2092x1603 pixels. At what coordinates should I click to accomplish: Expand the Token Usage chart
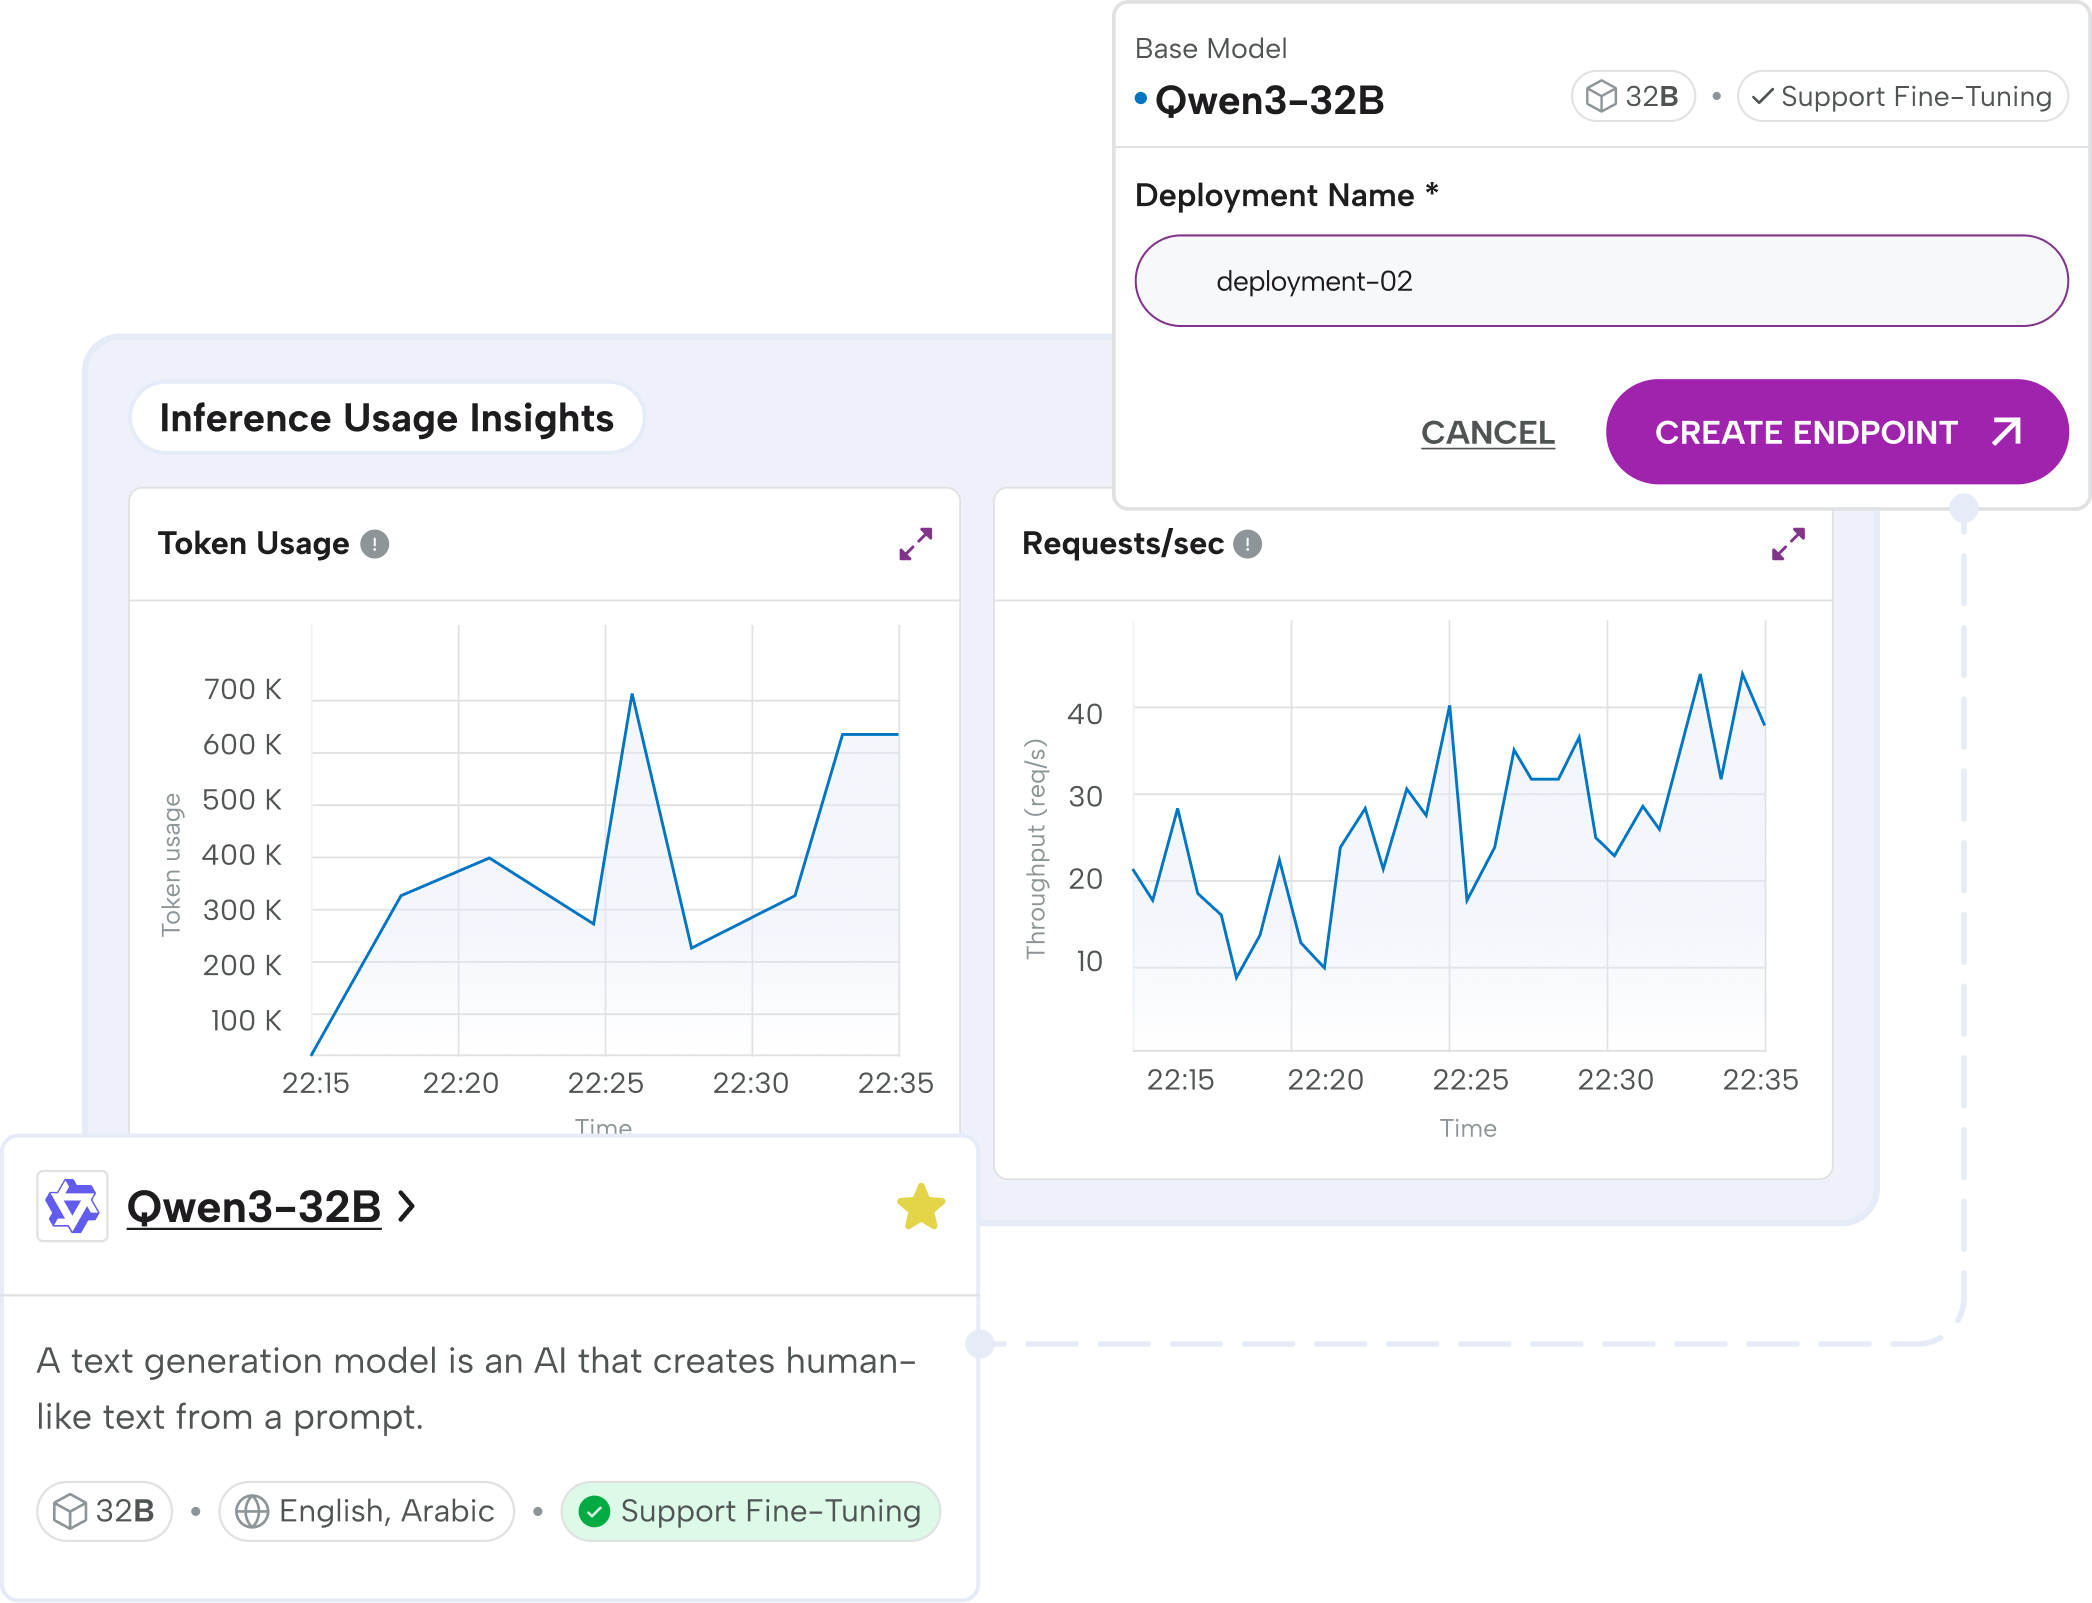click(x=915, y=544)
